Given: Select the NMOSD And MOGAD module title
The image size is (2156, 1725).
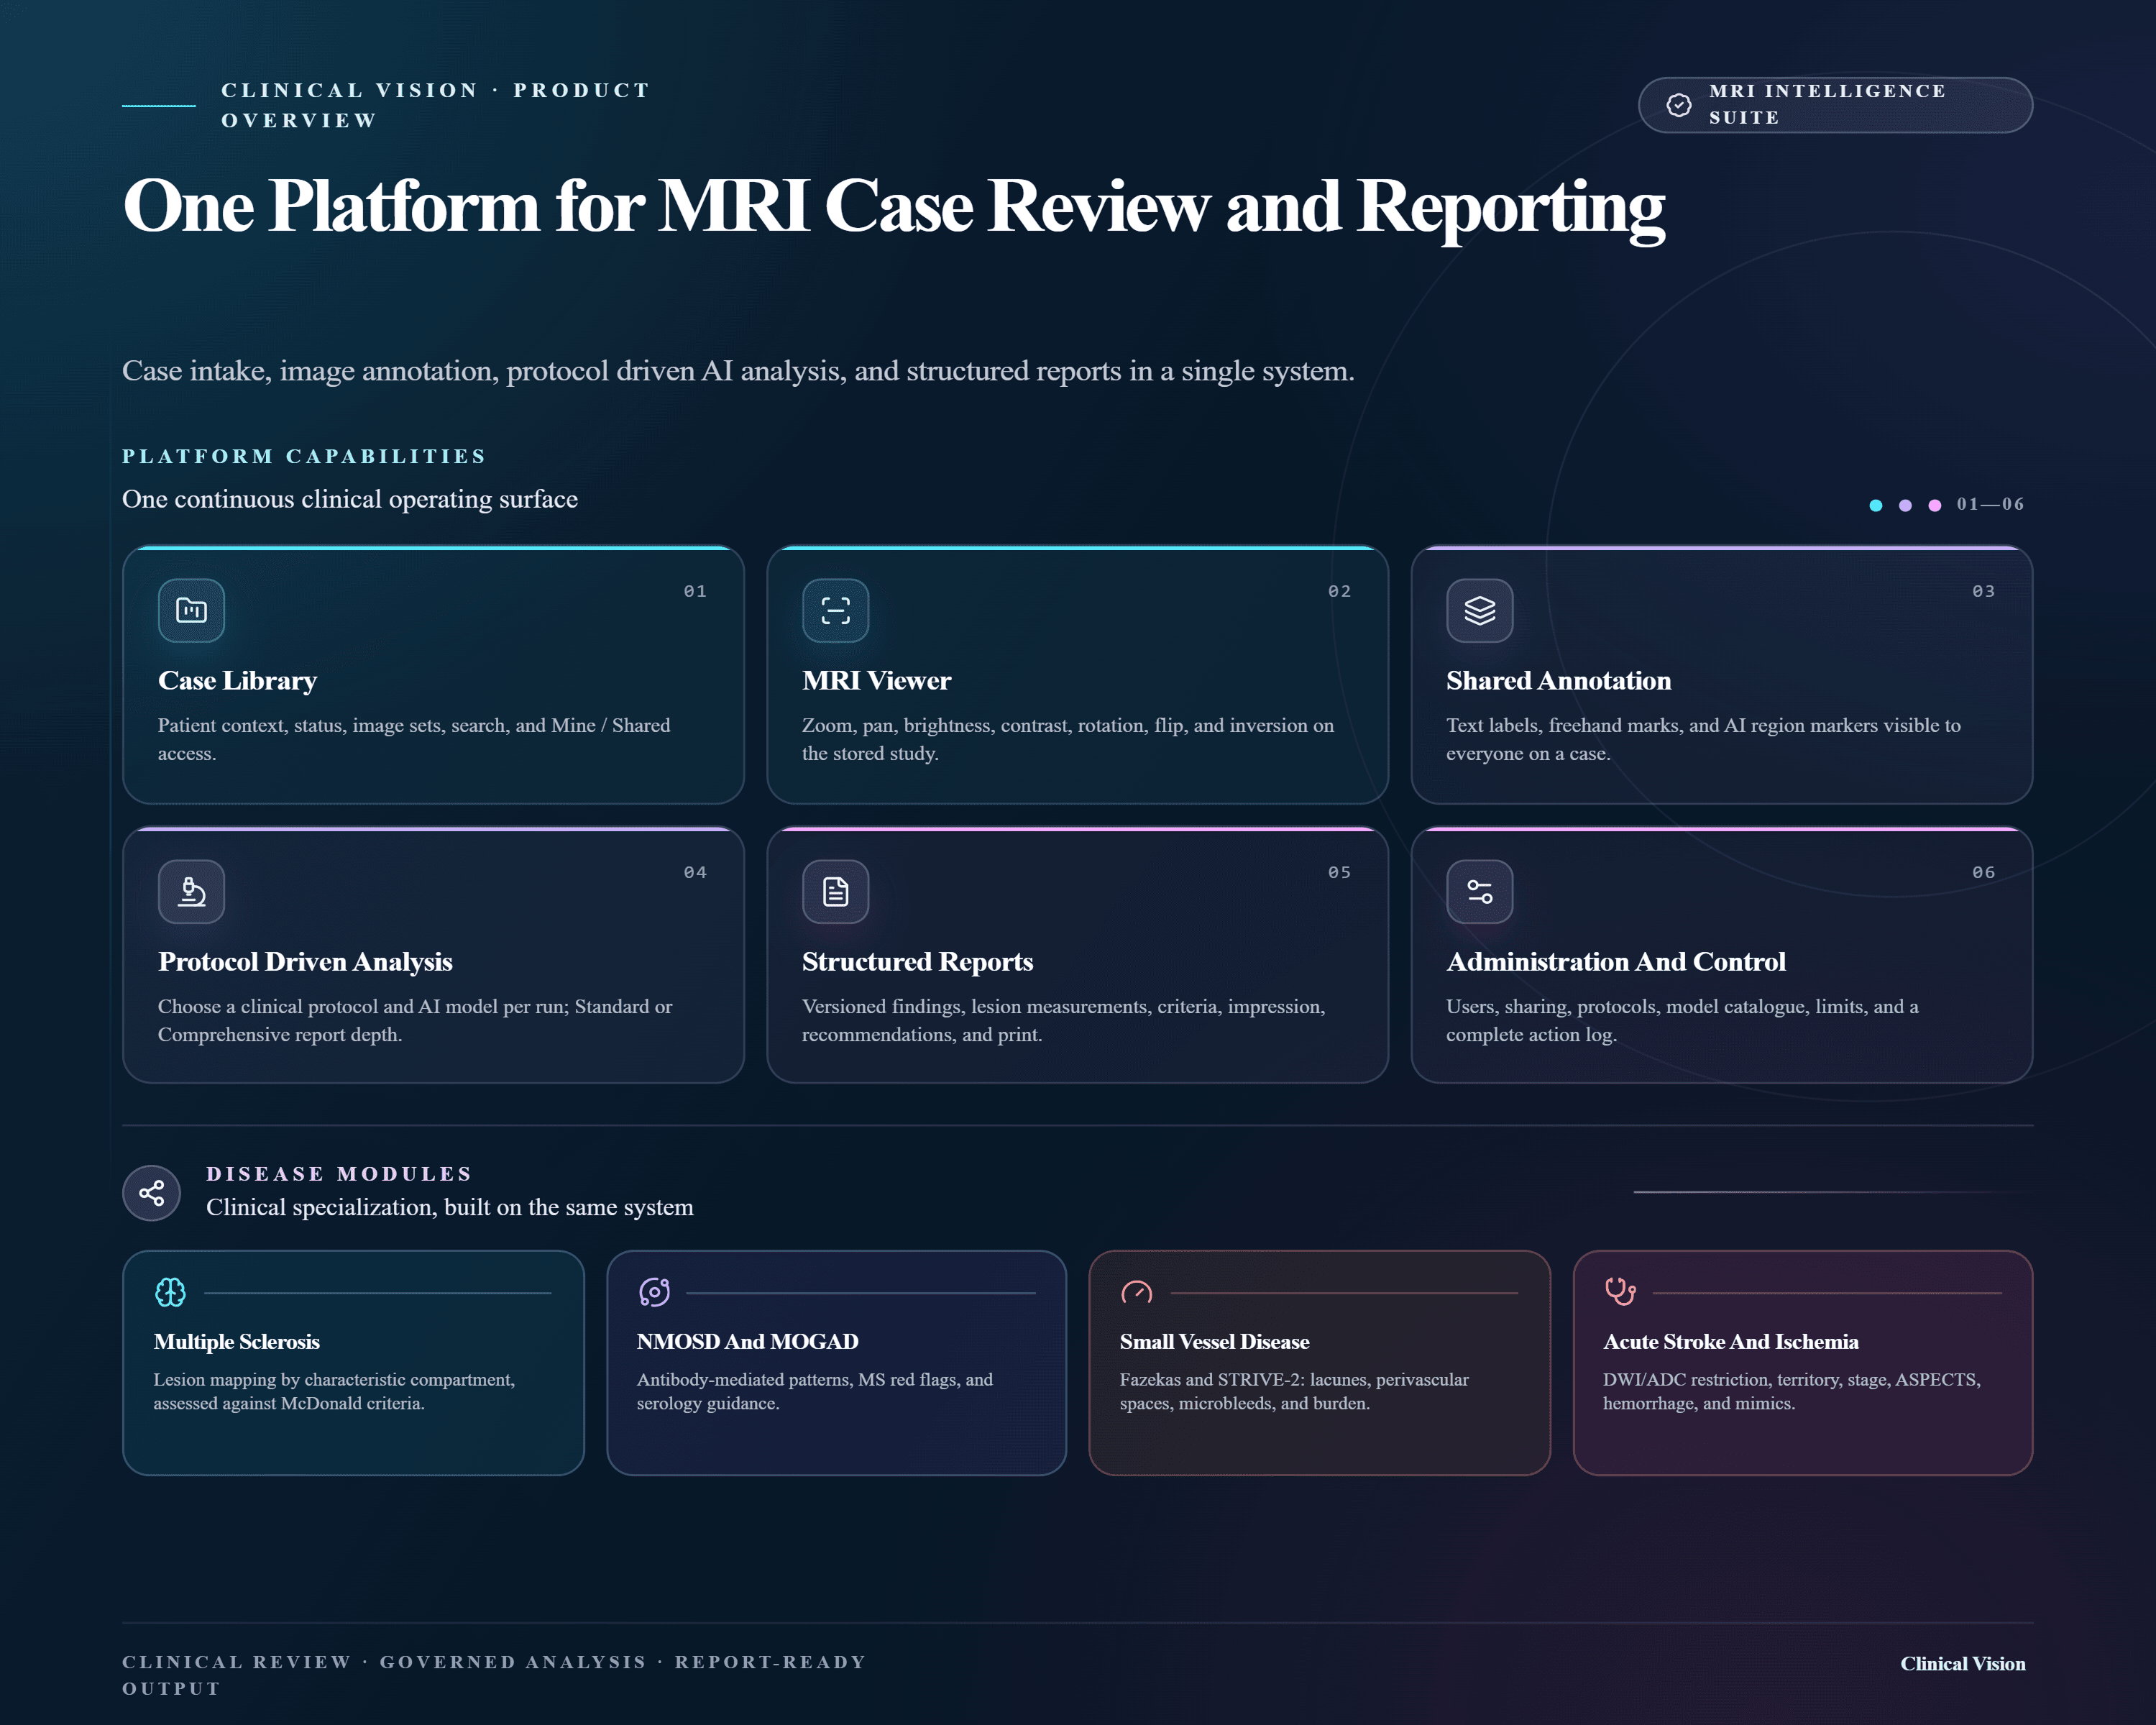Looking at the screenshot, I should (x=747, y=1342).
